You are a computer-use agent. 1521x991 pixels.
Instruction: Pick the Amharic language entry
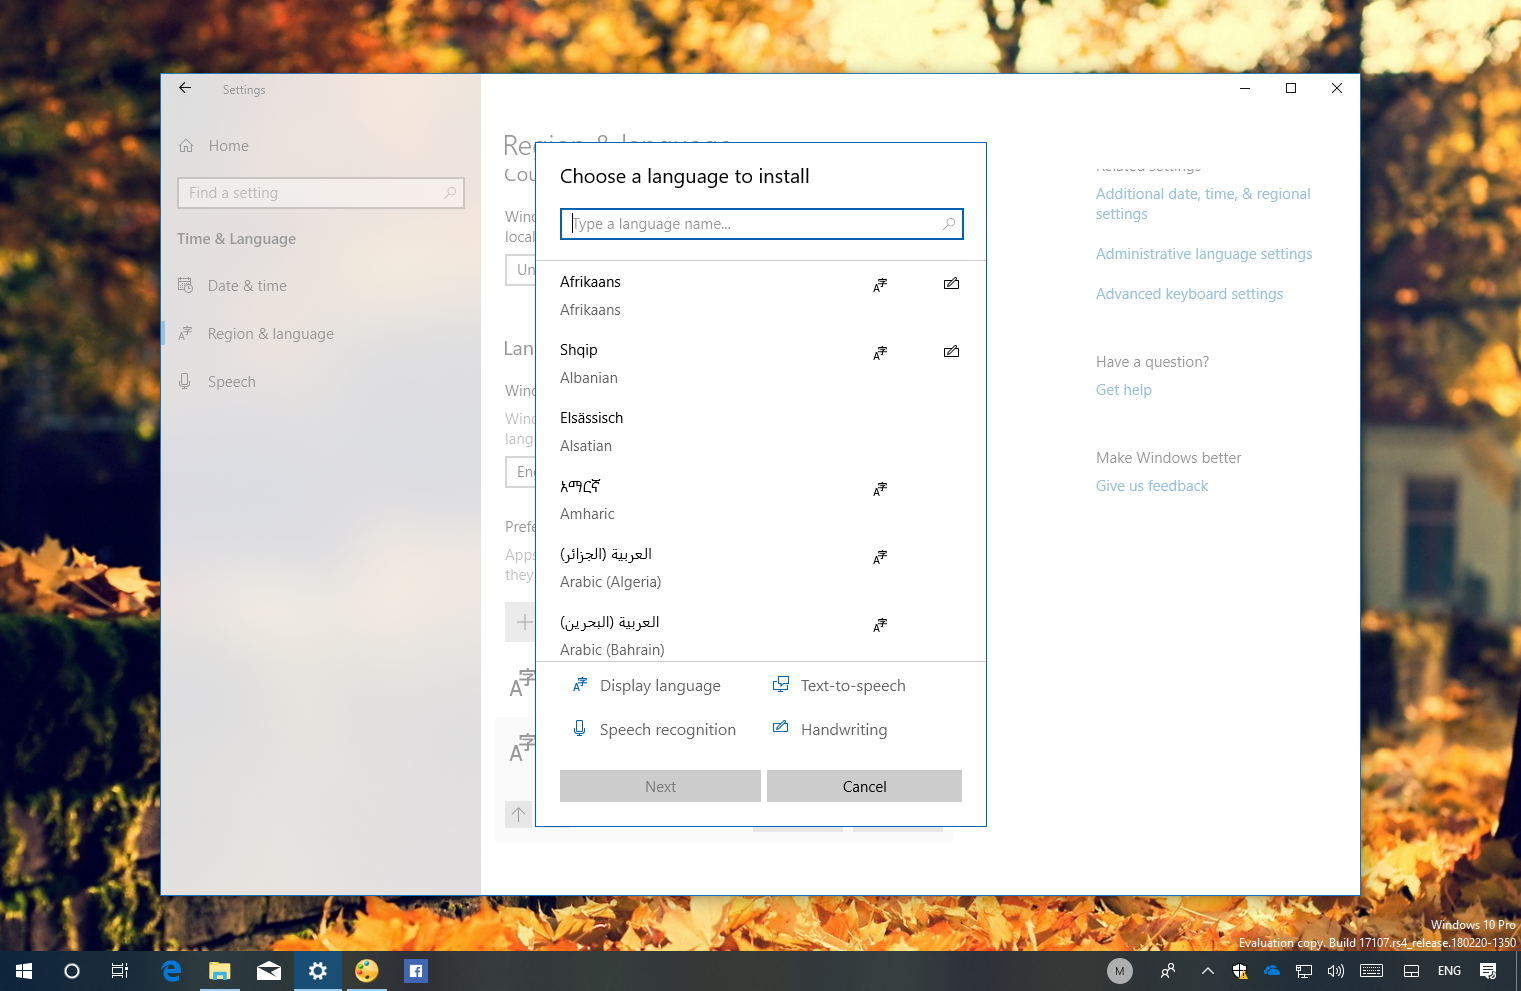pos(761,500)
